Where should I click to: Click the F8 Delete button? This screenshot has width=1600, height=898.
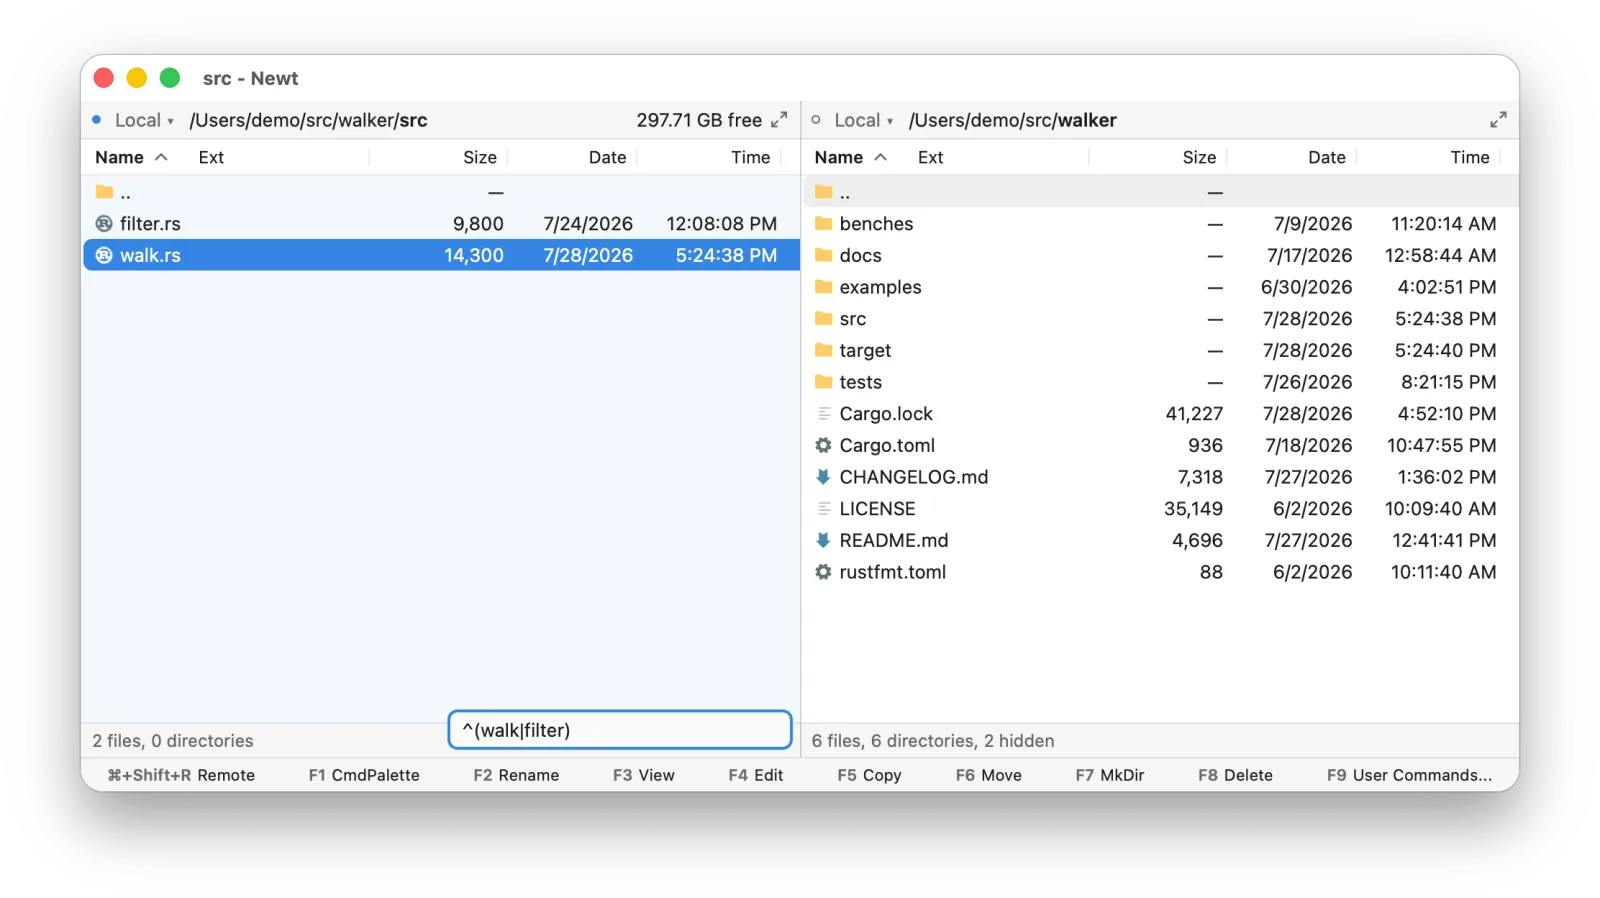coord(1235,775)
